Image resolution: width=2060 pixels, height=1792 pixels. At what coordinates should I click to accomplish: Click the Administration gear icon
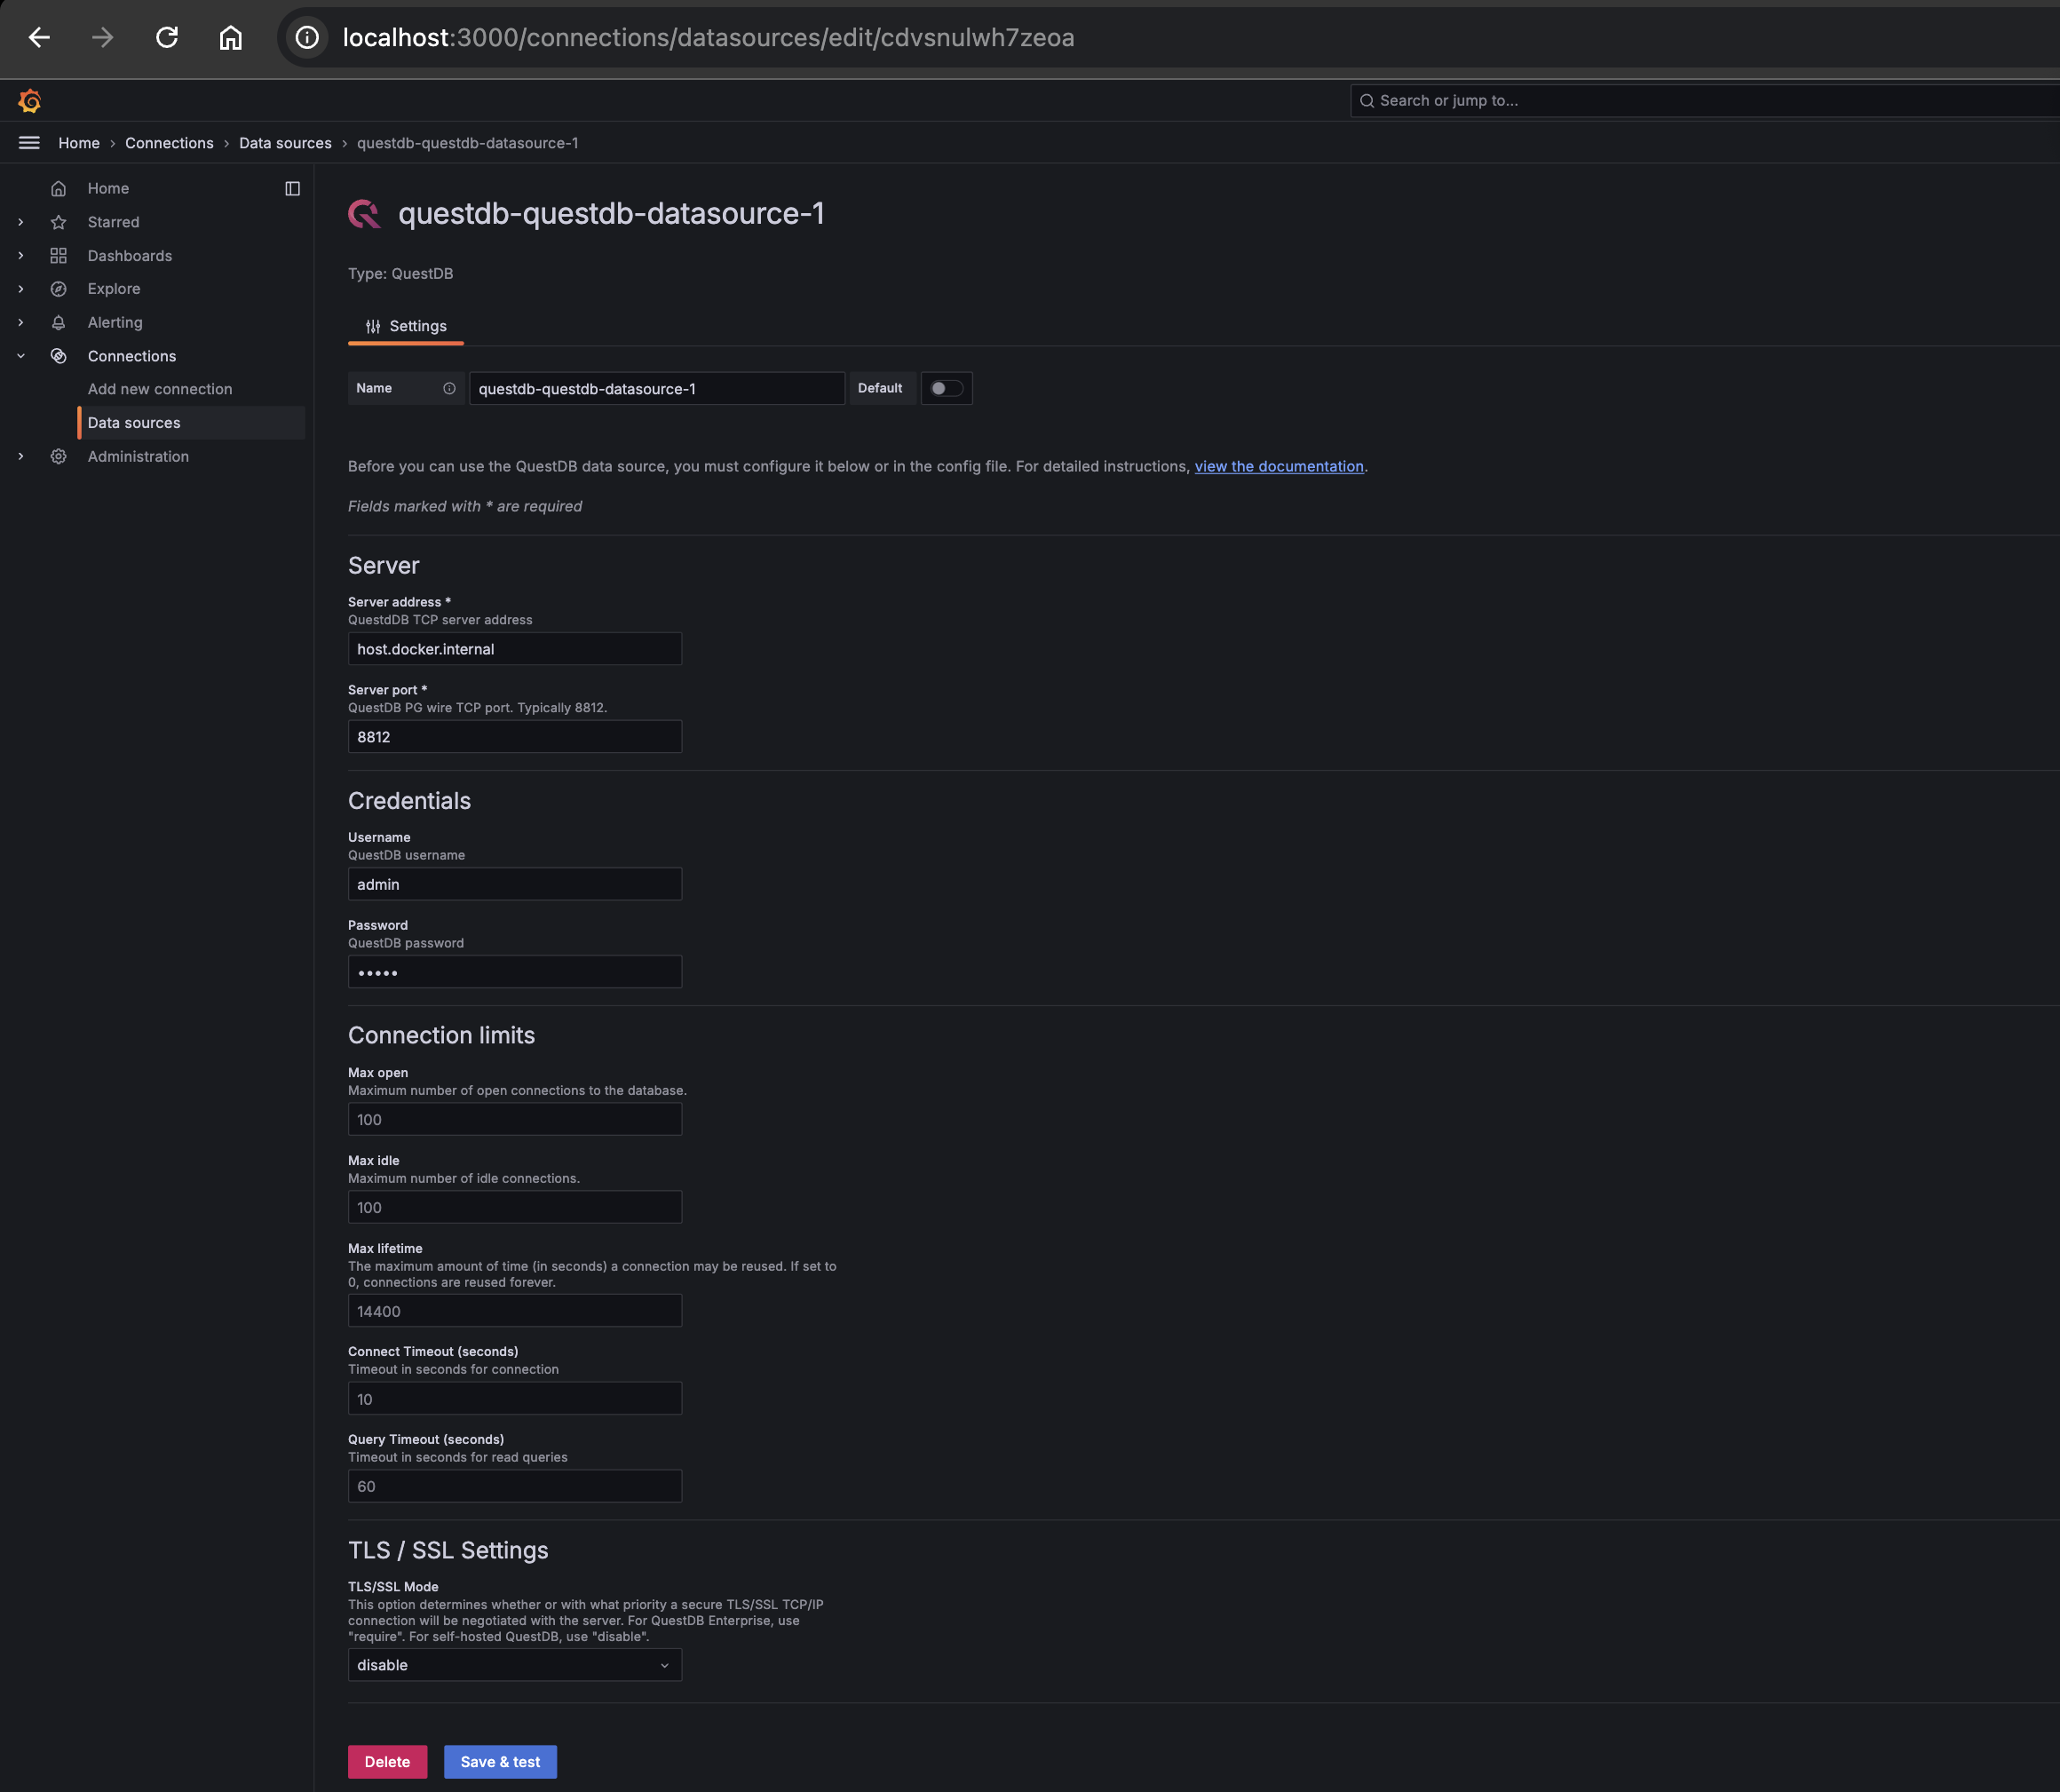(x=59, y=457)
